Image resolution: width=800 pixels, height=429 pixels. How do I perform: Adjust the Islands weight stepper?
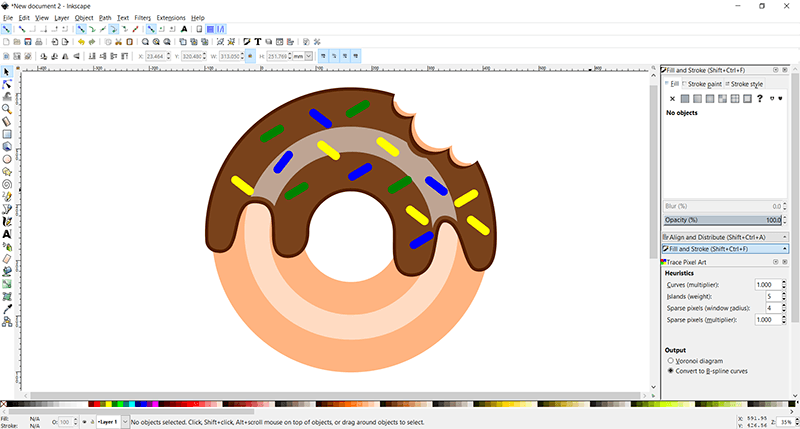click(784, 296)
